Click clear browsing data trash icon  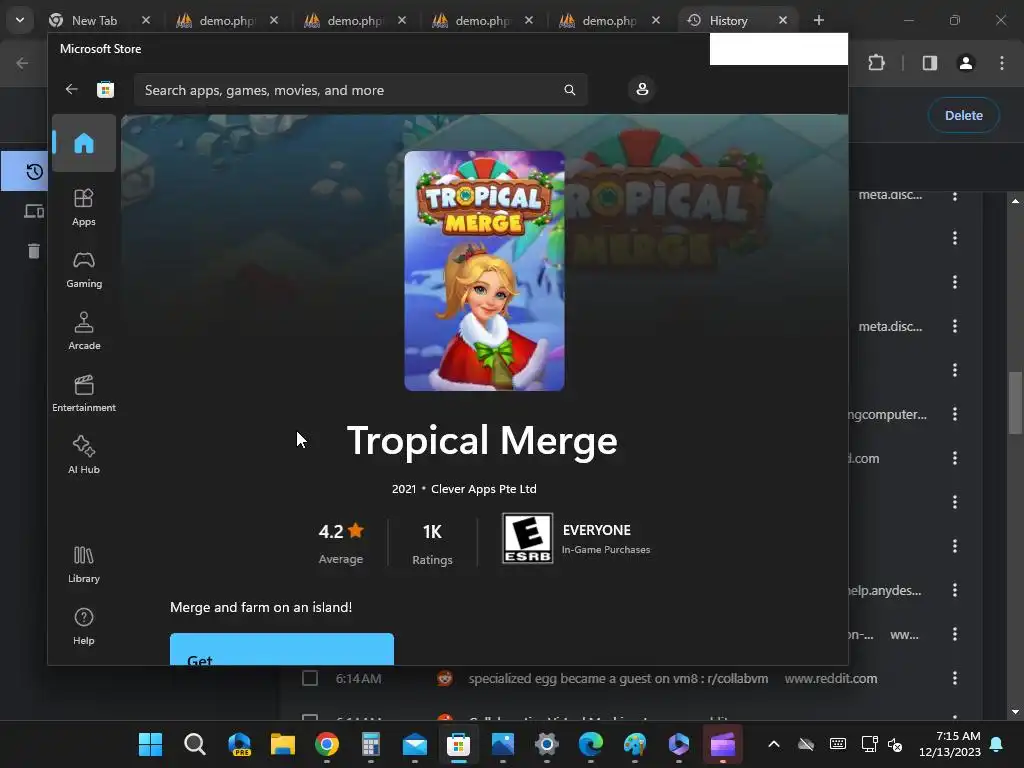click(x=33, y=250)
